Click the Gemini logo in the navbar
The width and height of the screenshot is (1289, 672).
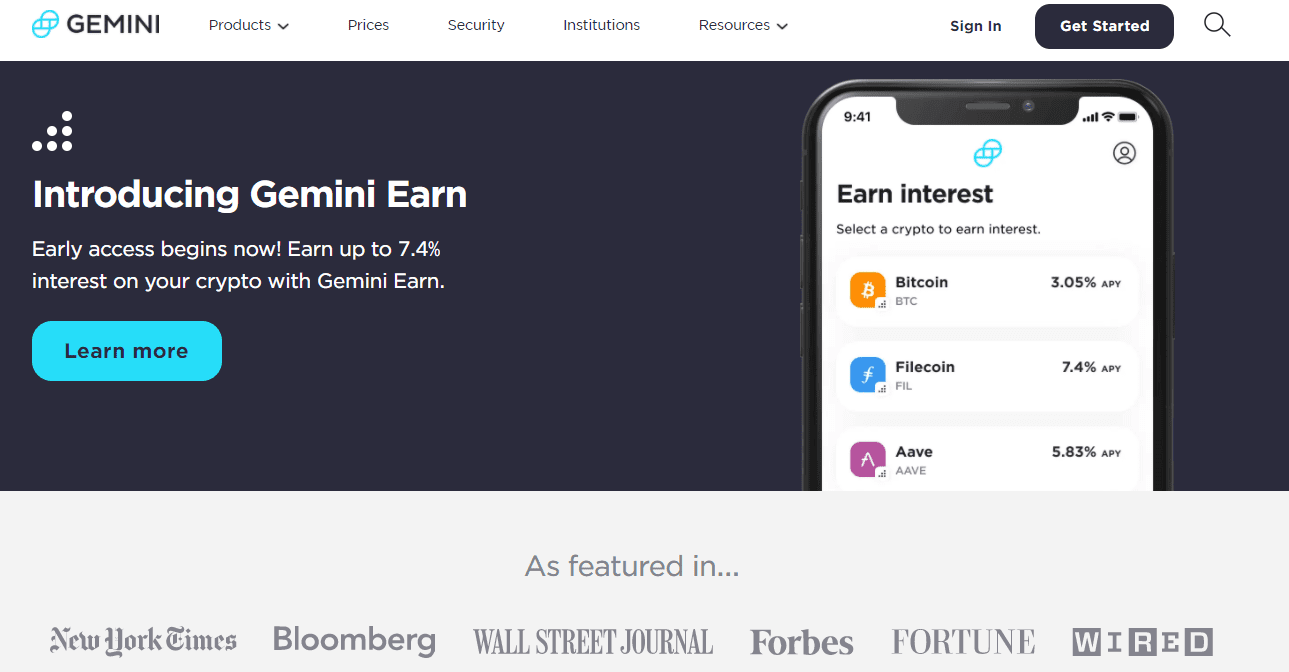pos(95,23)
